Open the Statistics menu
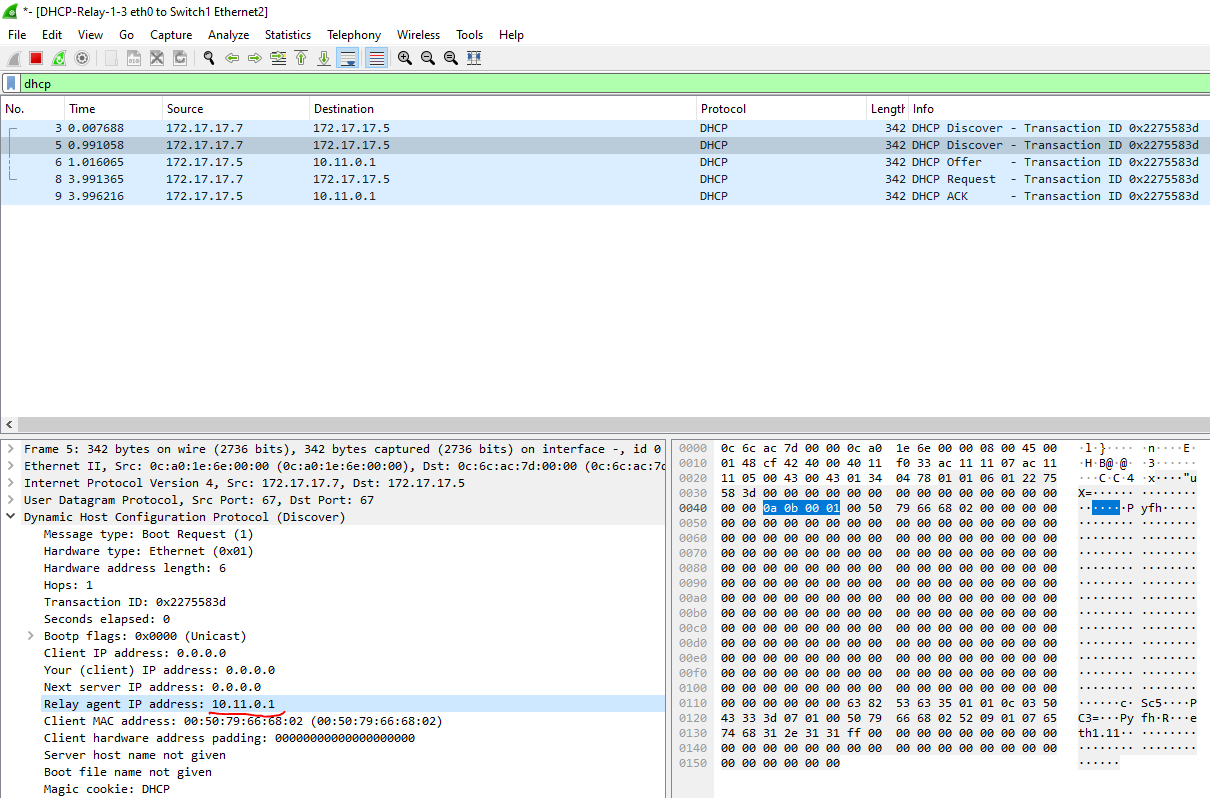The height and width of the screenshot is (798, 1210). pos(287,35)
